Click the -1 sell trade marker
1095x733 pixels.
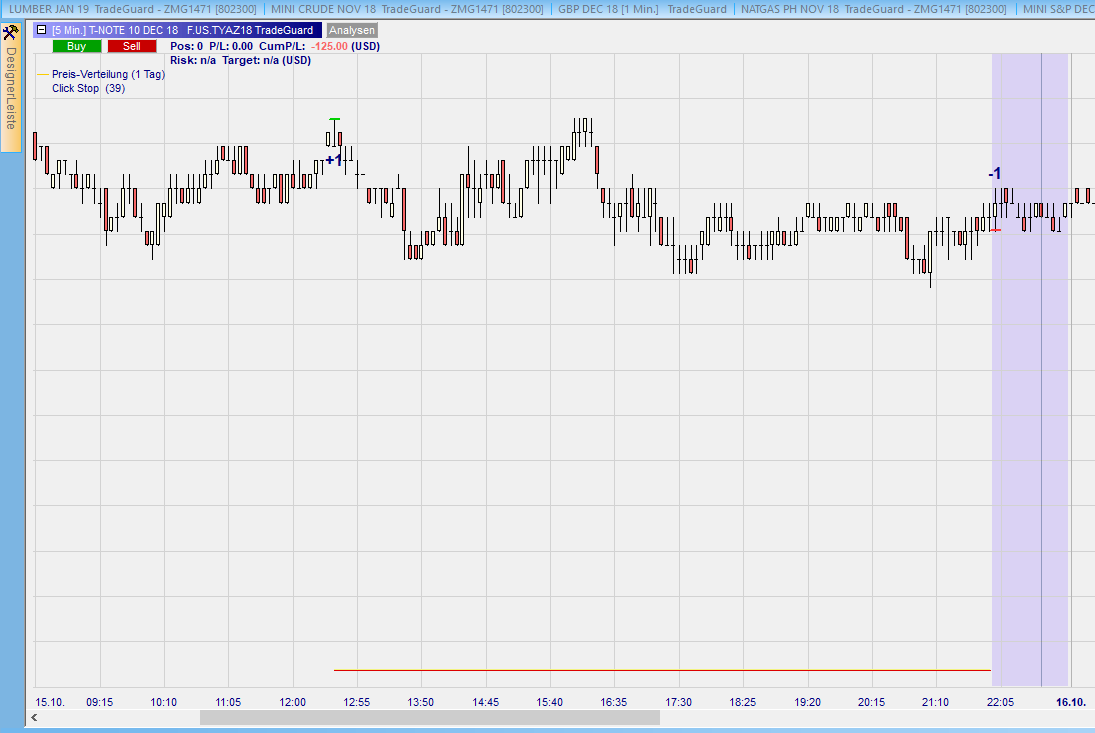pyautogui.click(x=994, y=174)
